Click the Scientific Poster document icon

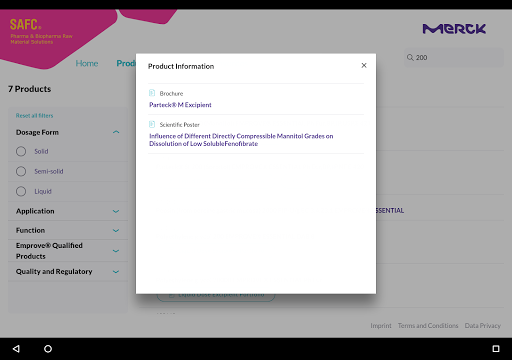[152, 124]
